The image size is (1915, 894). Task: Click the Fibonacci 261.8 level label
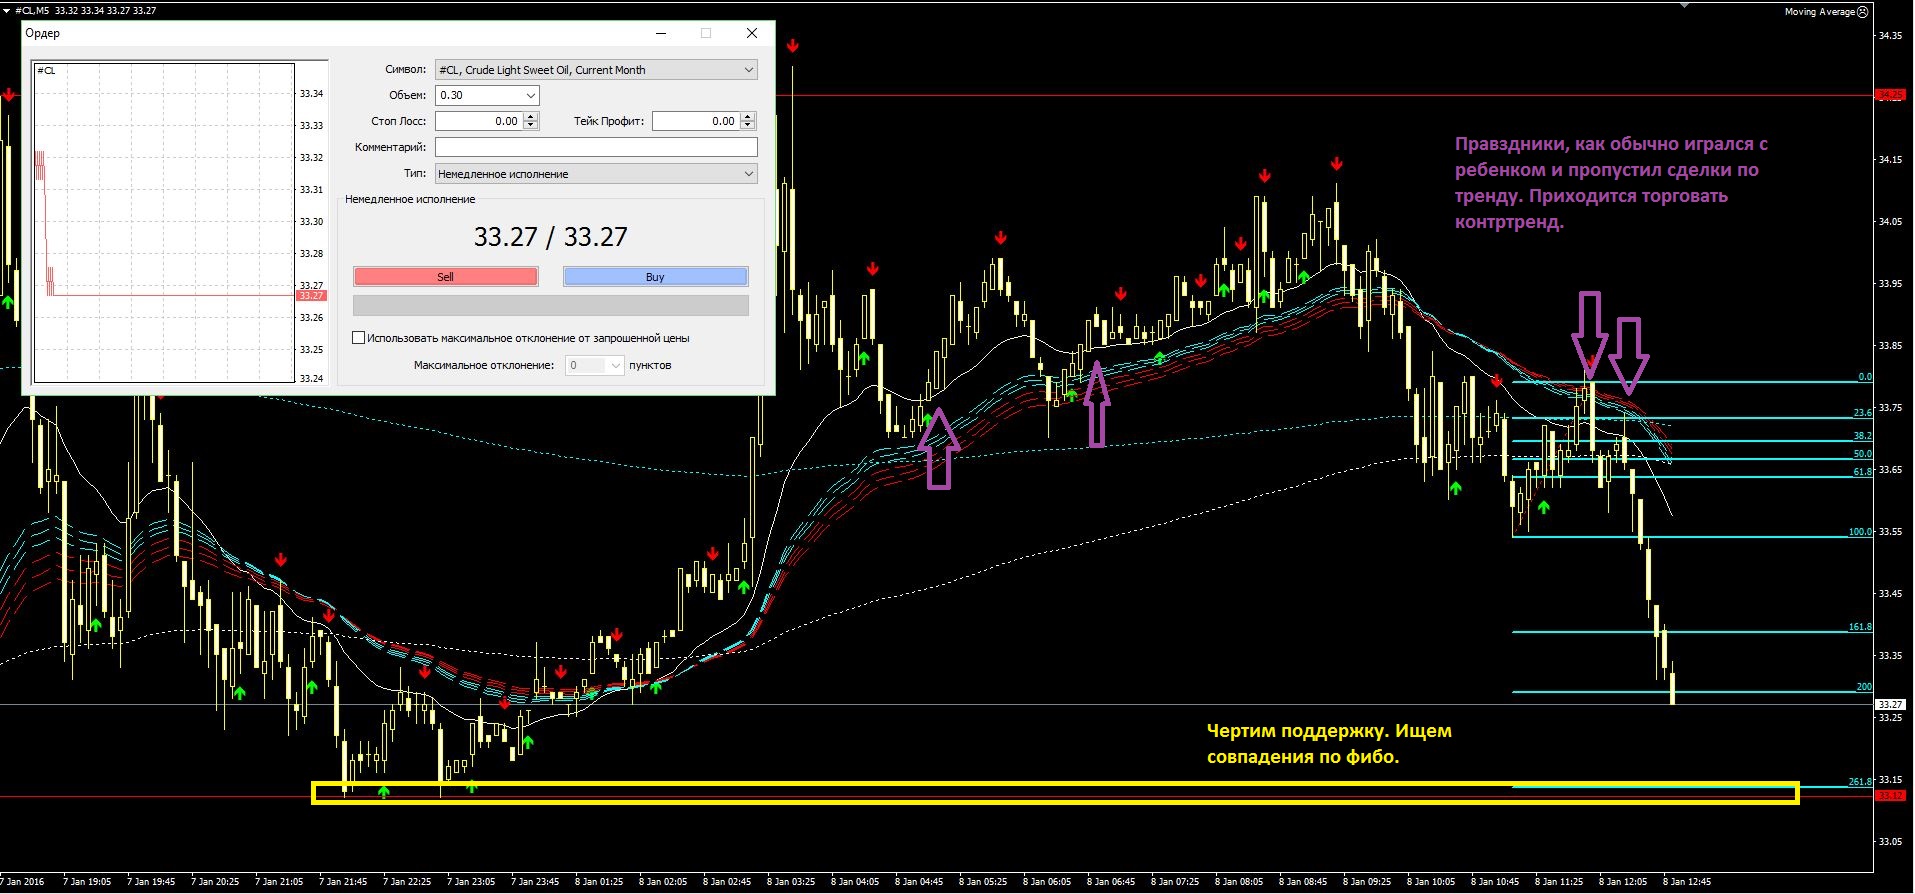(x=1860, y=782)
